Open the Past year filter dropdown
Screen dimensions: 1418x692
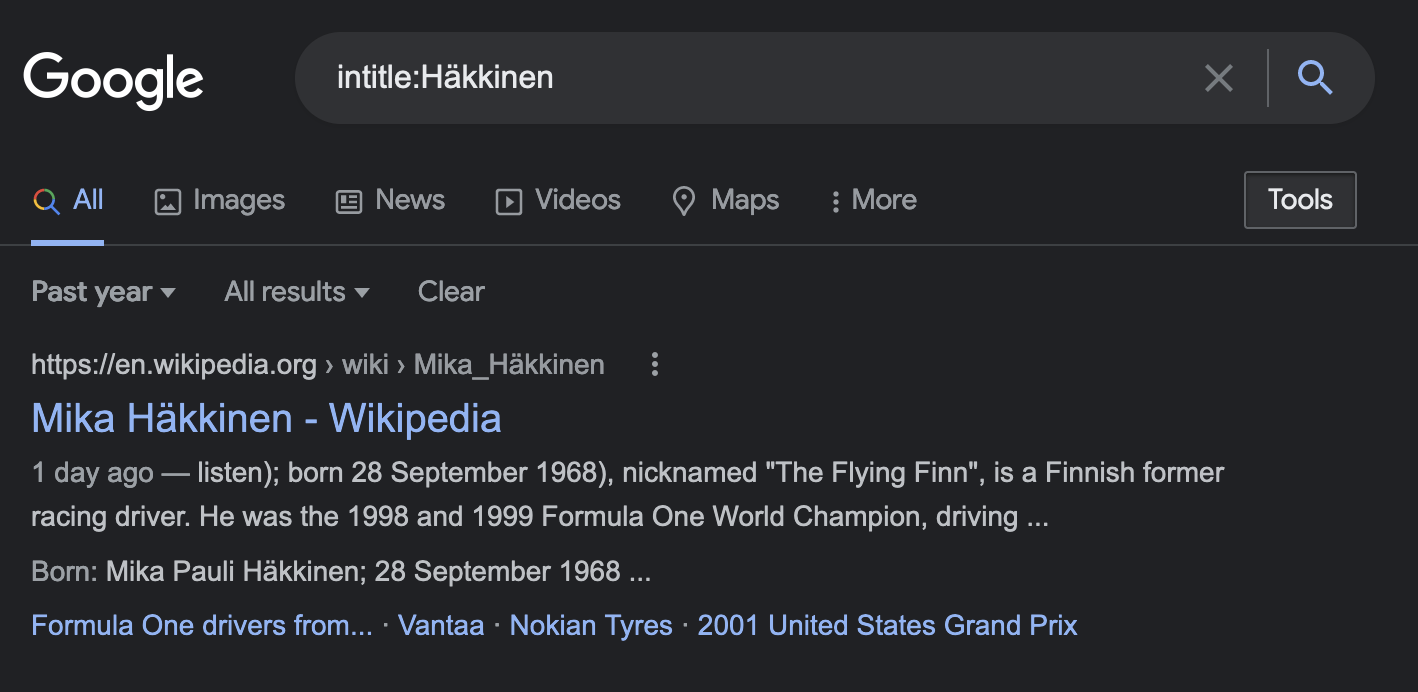click(x=103, y=291)
